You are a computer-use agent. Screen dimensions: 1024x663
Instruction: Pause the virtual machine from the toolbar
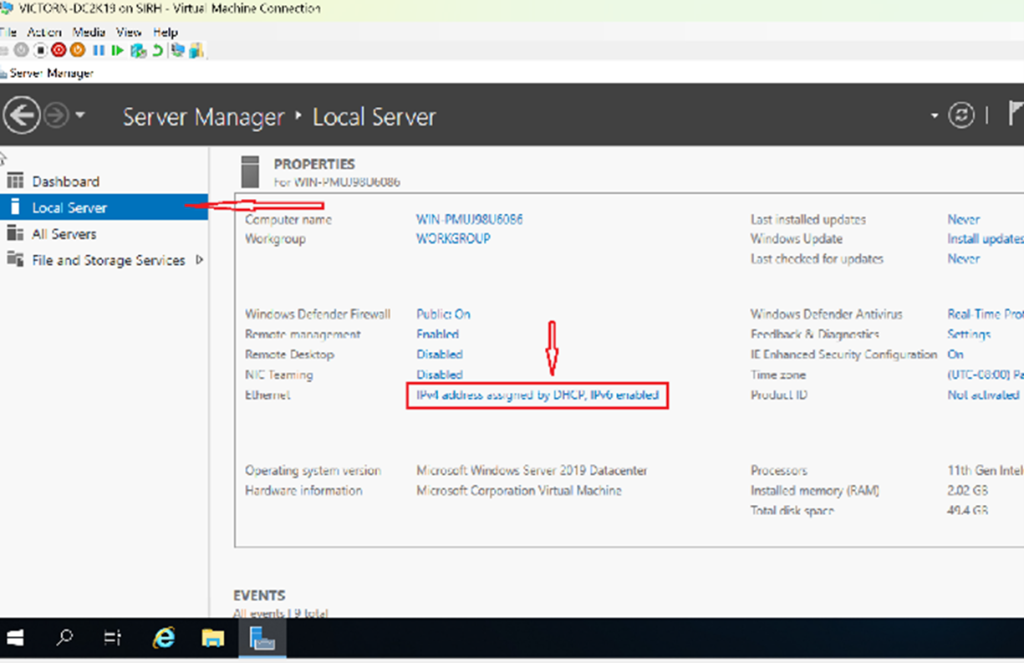(x=99, y=50)
